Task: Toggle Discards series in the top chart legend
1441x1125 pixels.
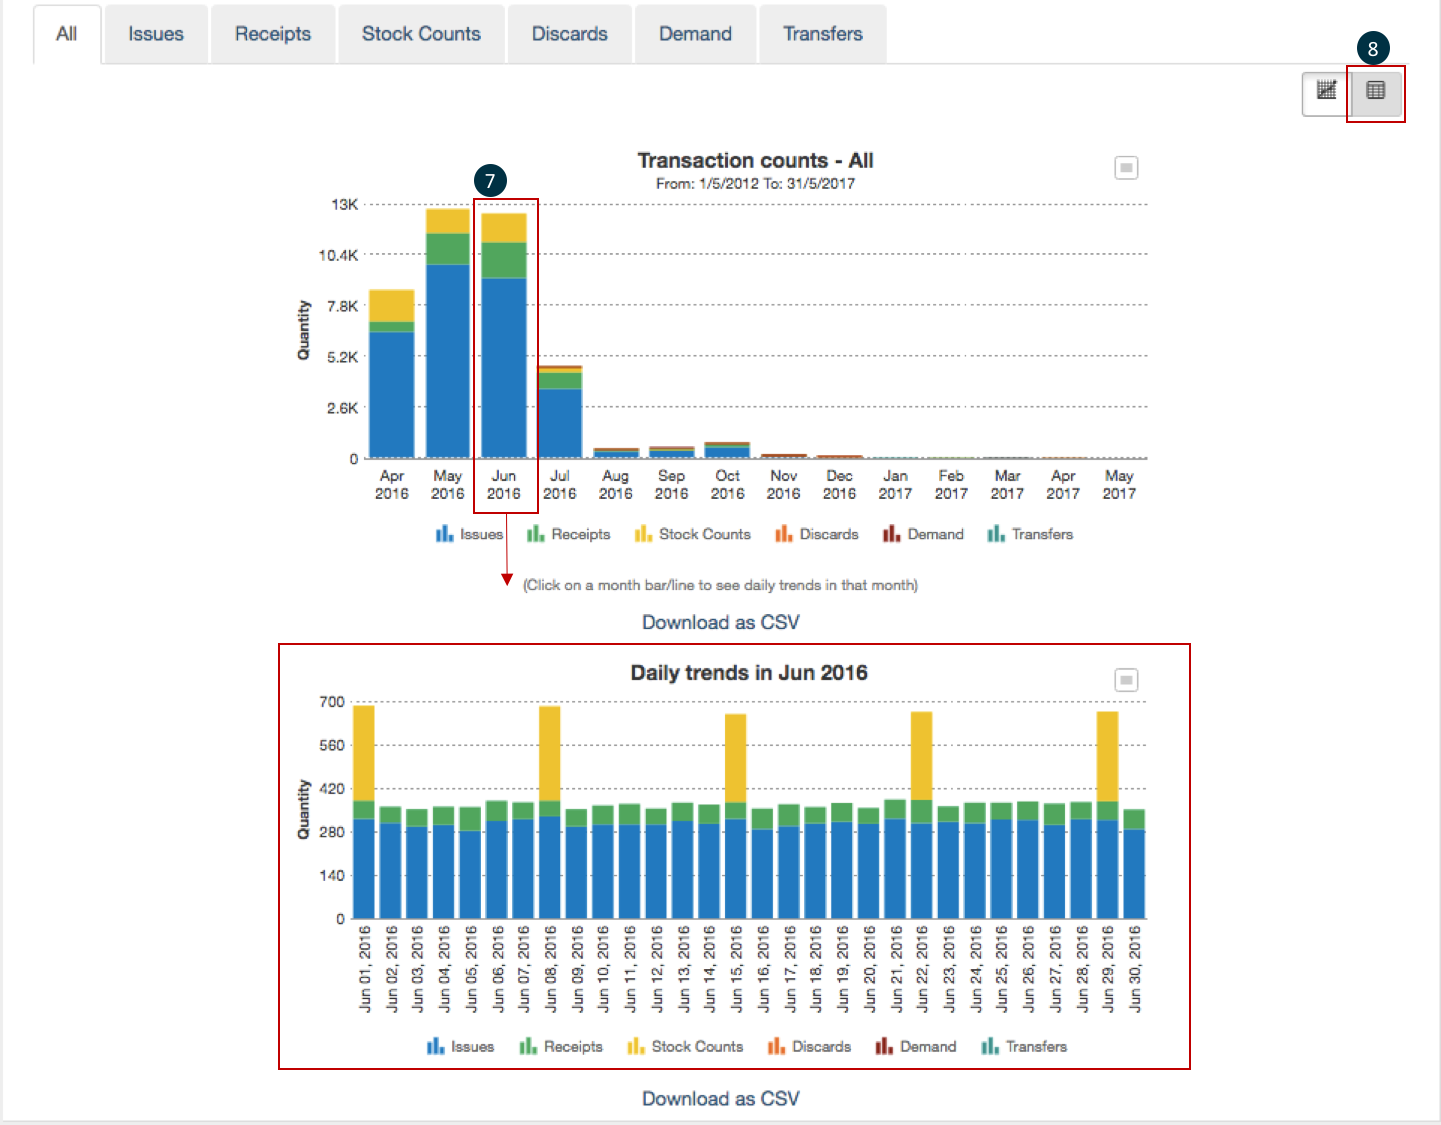Action: [x=816, y=534]
